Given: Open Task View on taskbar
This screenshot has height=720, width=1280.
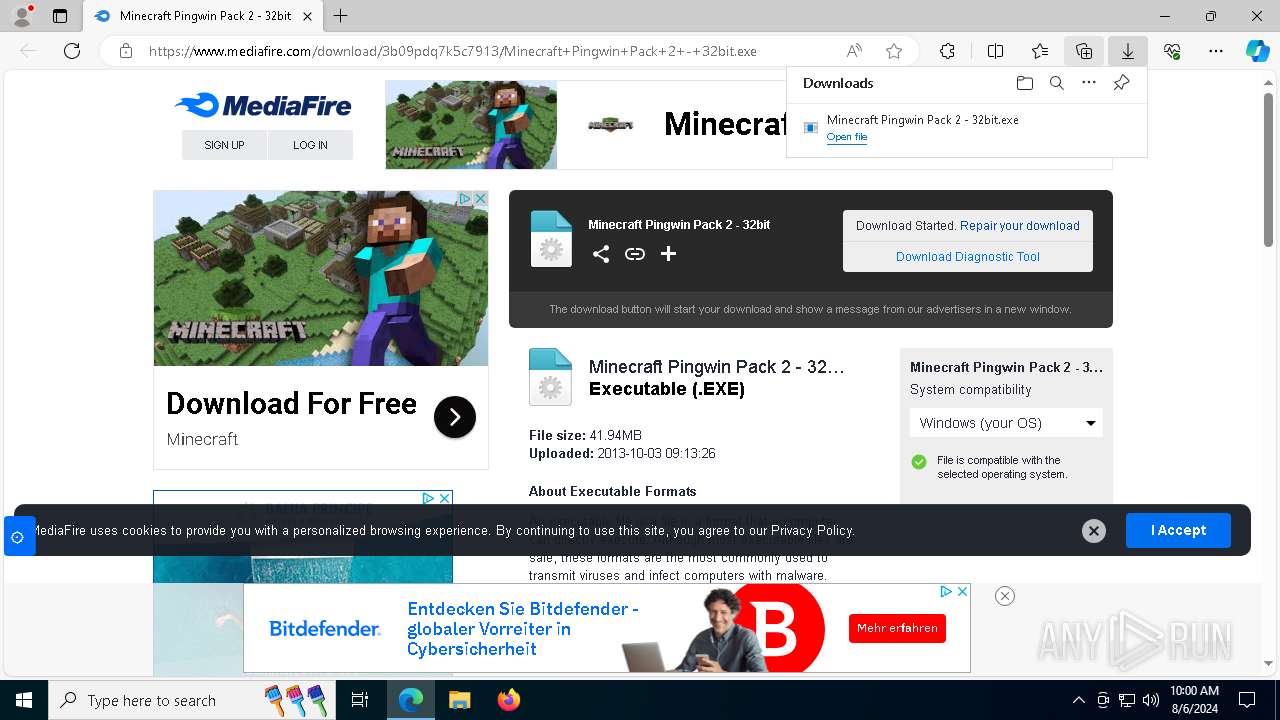Looking at the screenshot, I should pos(360,700).
